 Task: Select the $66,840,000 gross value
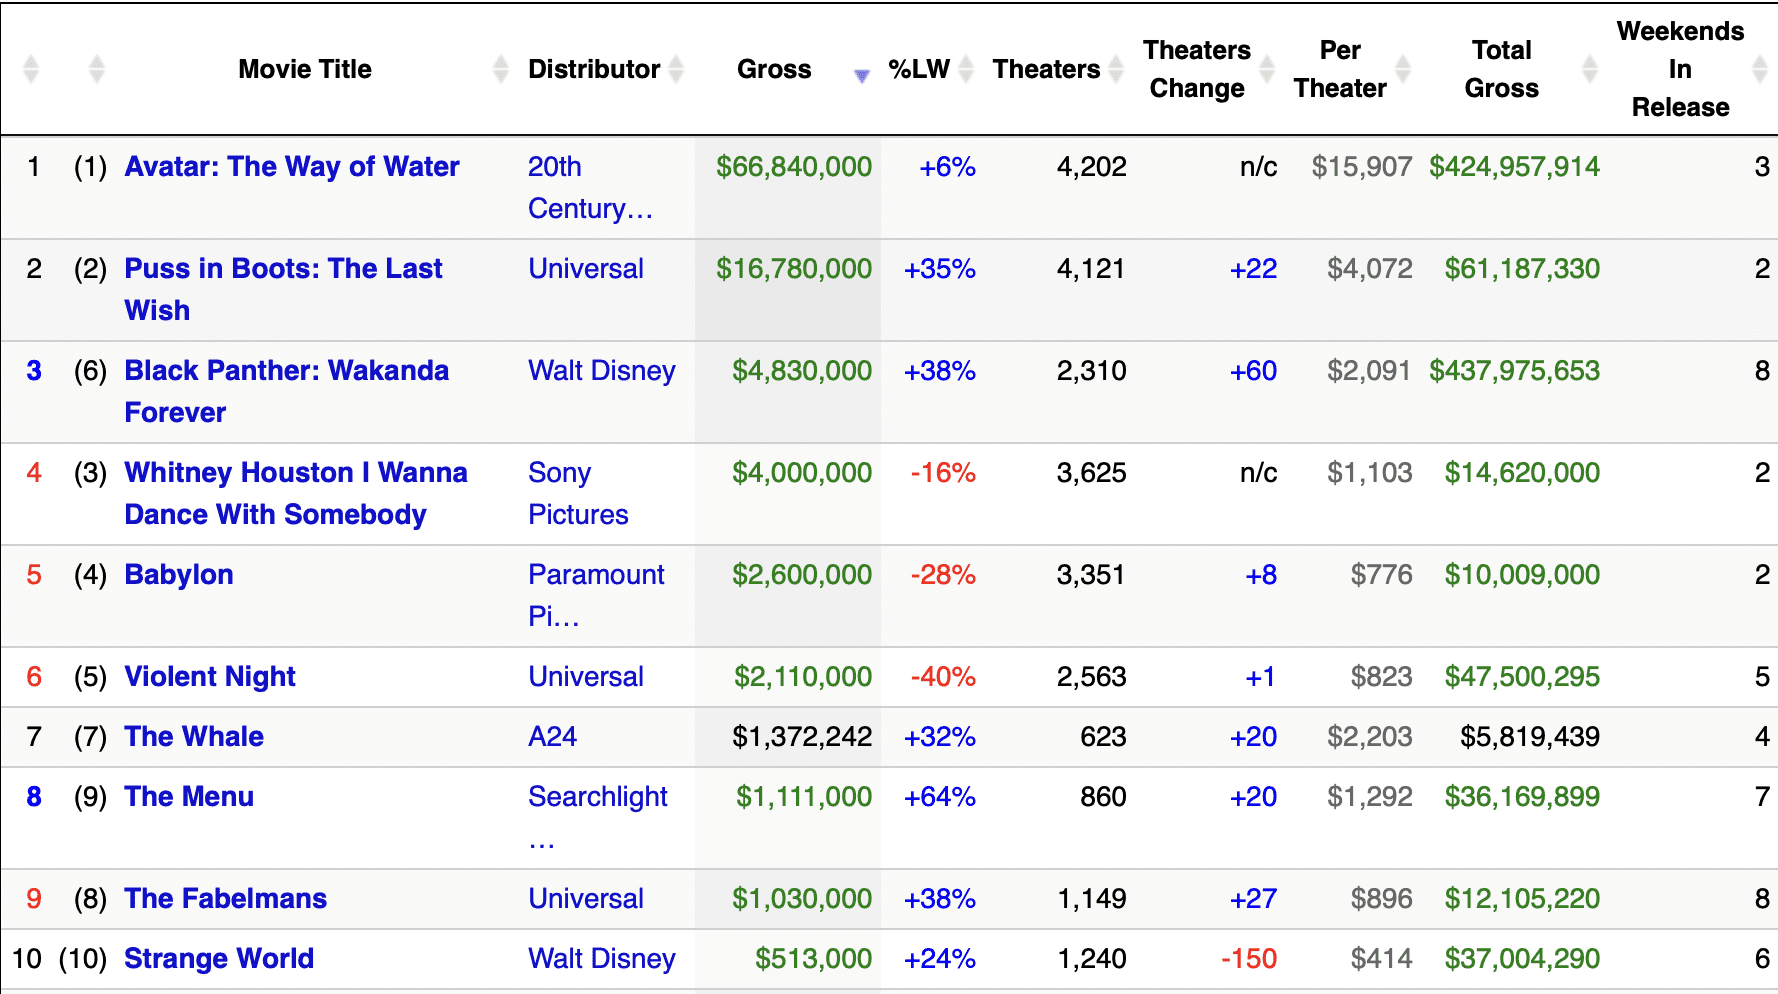coord(794,166)
